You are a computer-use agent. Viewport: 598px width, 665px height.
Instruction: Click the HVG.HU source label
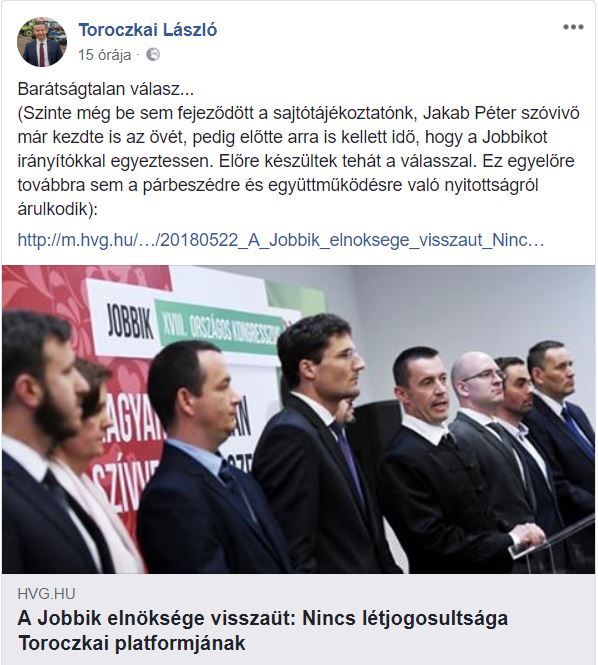coord(46,594)
